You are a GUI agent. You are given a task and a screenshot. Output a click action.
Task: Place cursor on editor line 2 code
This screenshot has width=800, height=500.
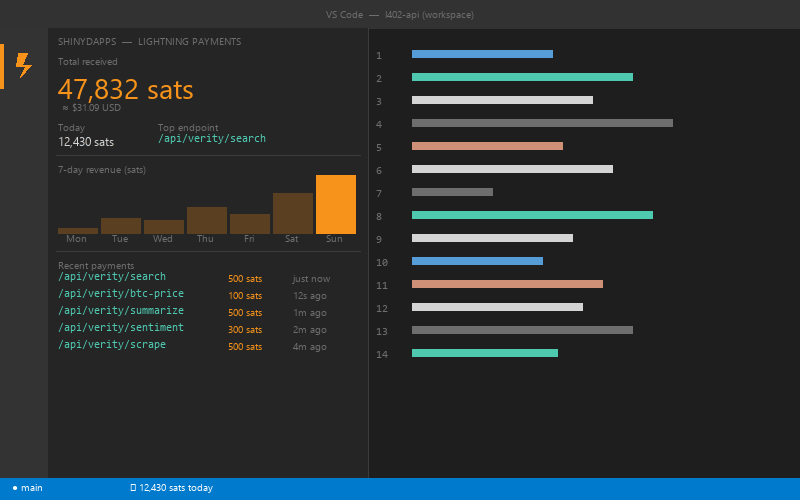coord(522,77)
